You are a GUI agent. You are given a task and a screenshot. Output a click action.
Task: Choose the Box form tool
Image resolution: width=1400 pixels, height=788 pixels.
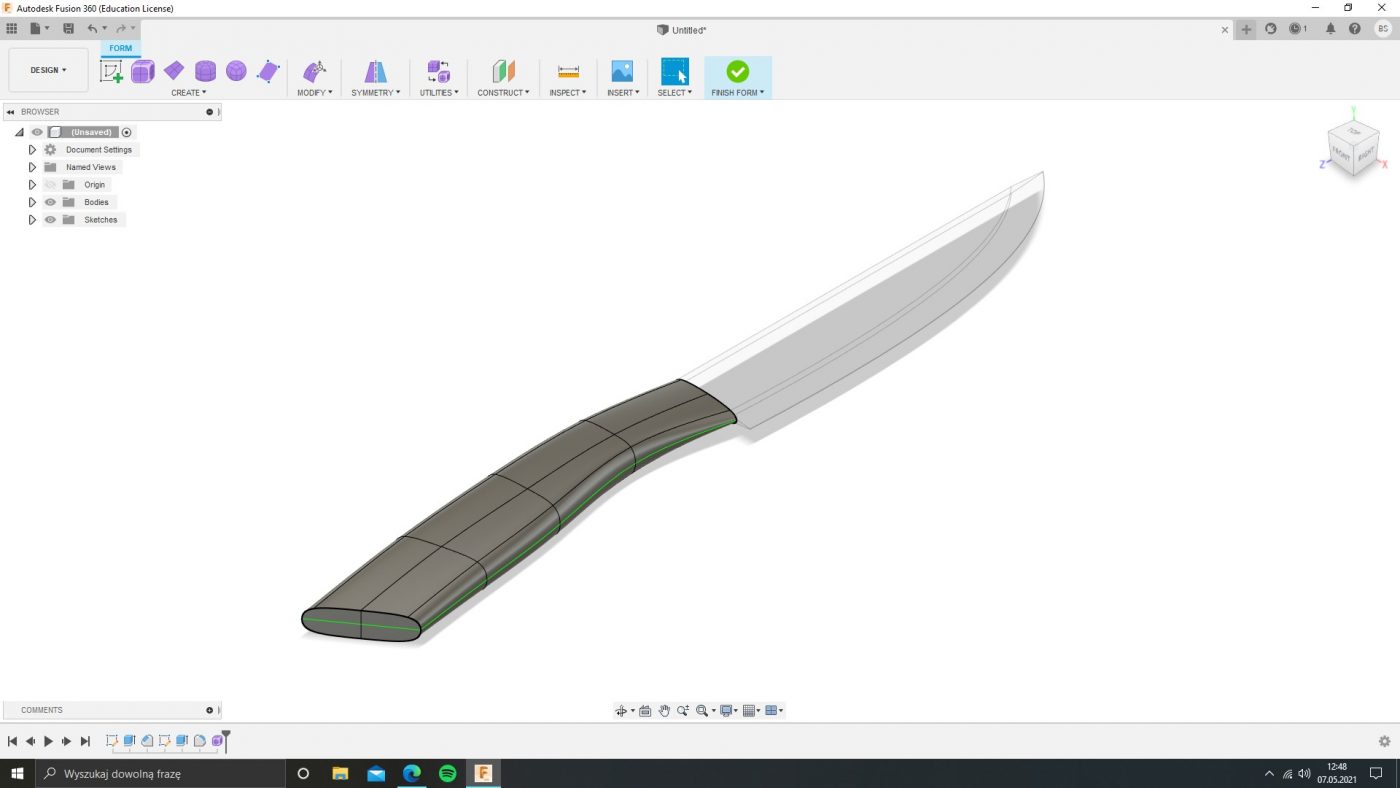(143, 71)
